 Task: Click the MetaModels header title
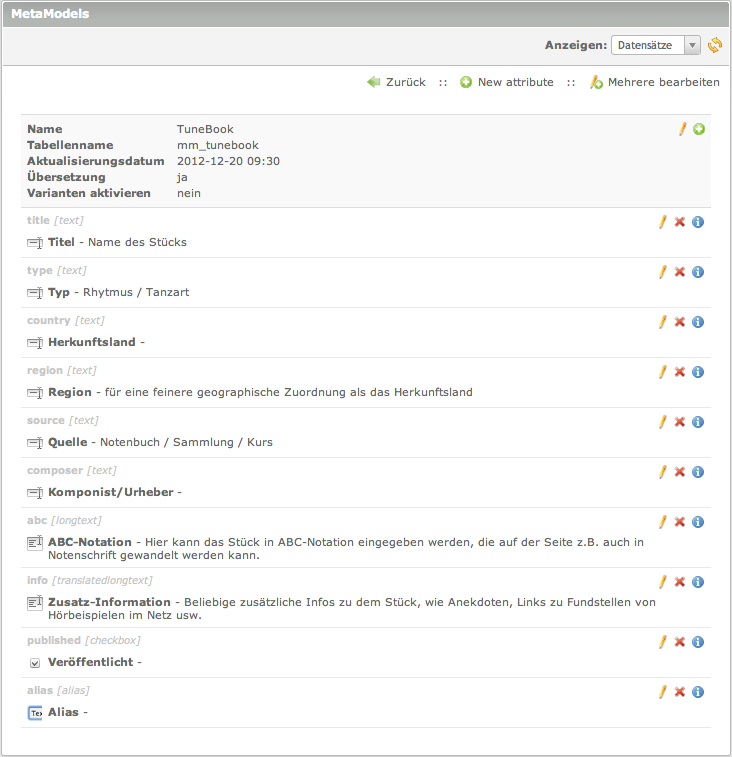tap(50, 14)
